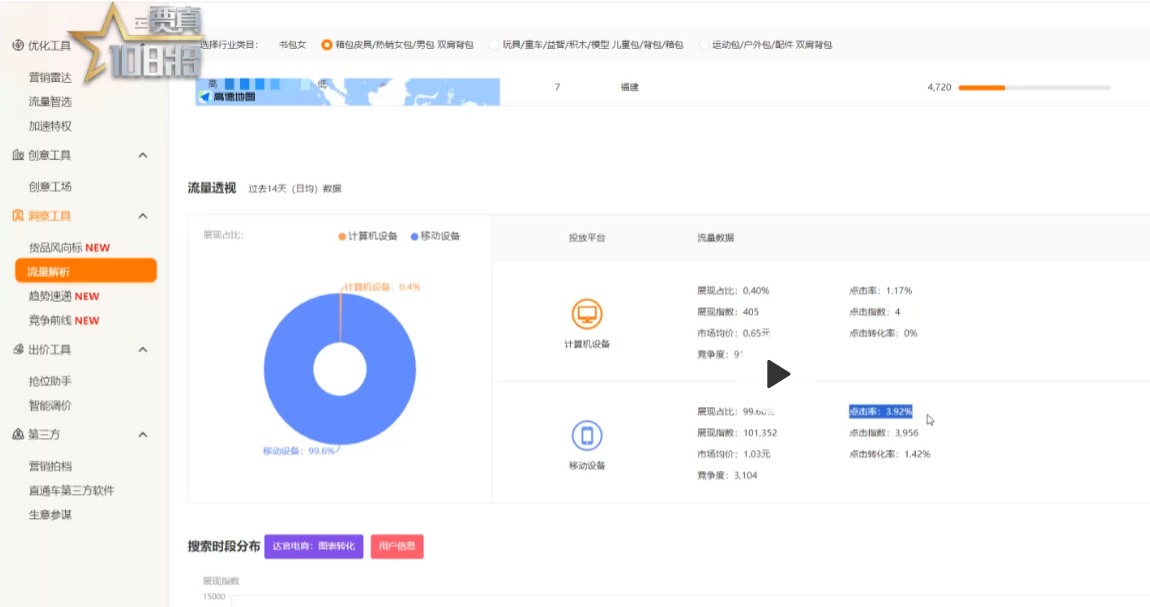Select the 玩具/童车/益智/积木/模型 radio option
Viewport: 1150px width, 607px height.
493,45
